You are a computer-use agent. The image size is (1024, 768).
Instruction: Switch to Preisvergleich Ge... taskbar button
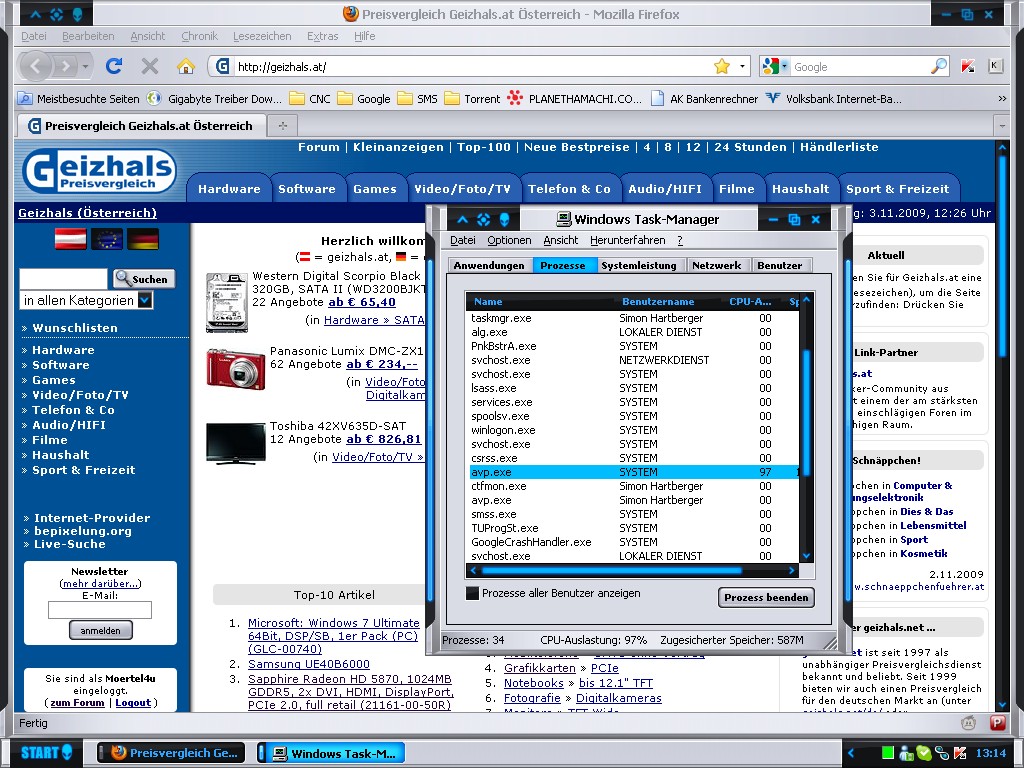pyautogui.click(x=171, y=753)
